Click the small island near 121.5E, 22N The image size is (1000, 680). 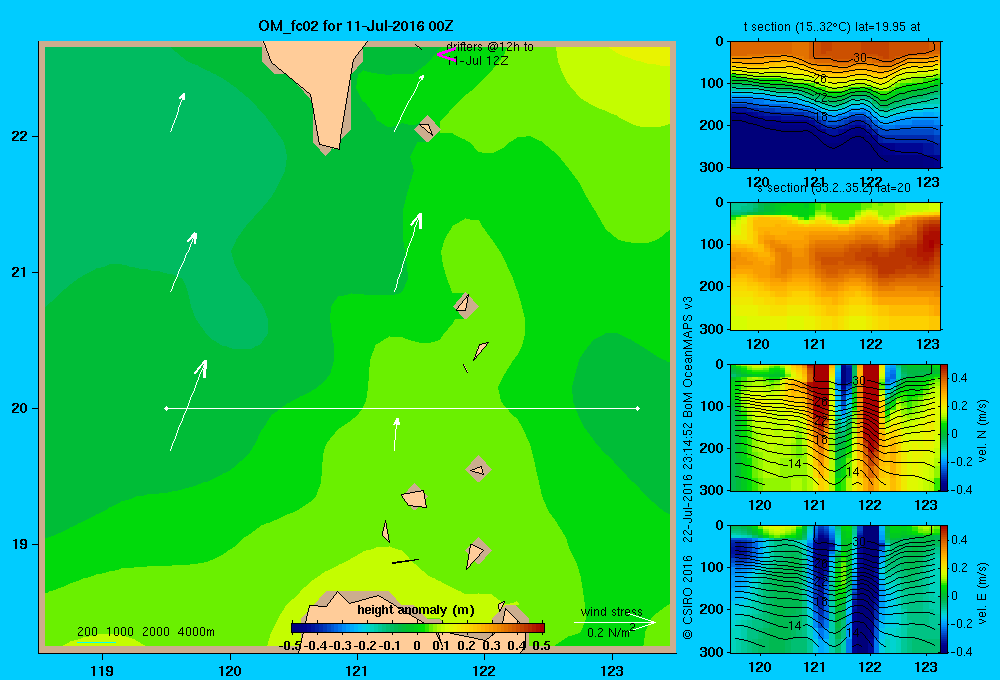(427, 128)
